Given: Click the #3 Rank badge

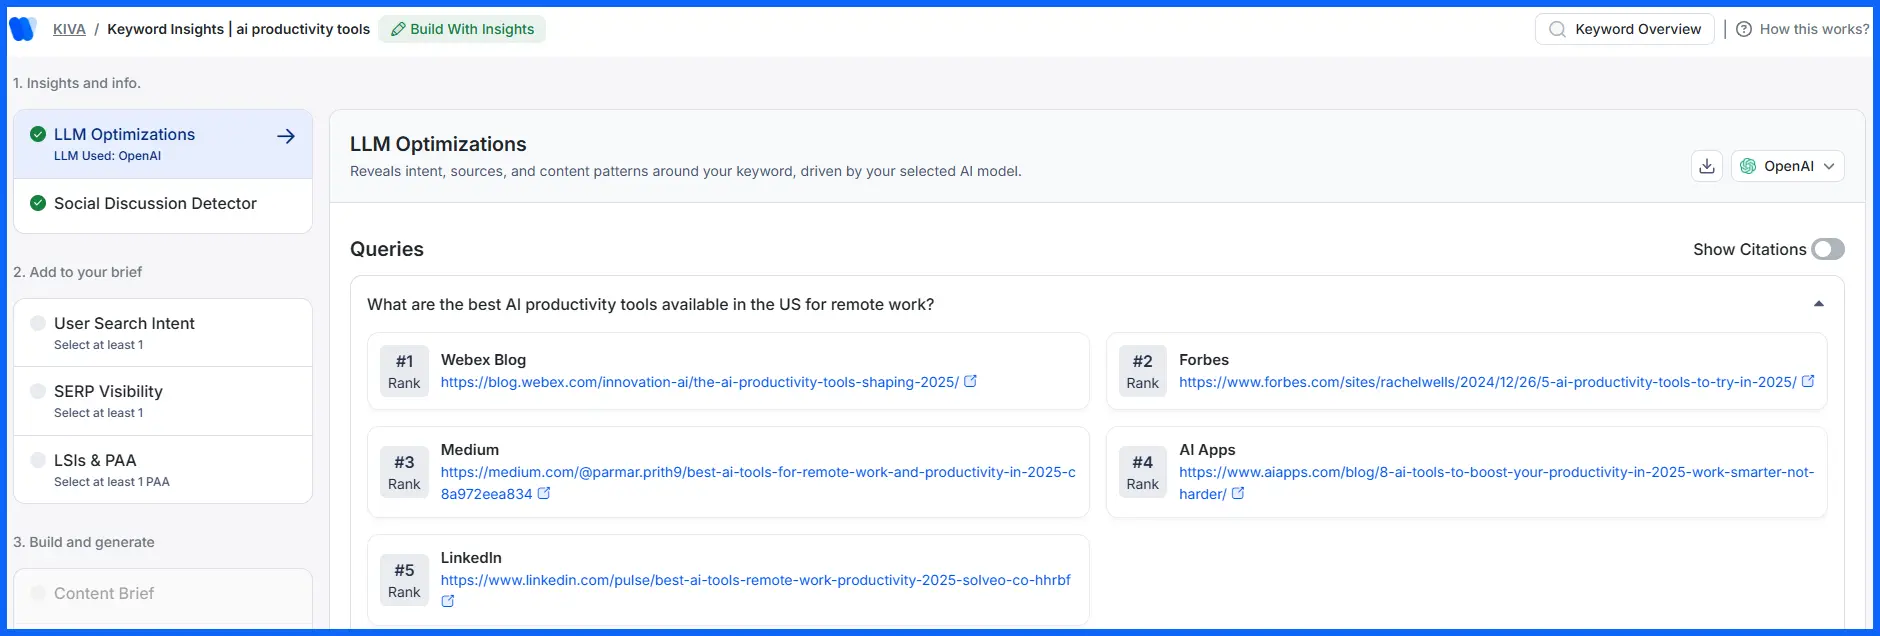Looking at the screenshot, I should [404, 472].
